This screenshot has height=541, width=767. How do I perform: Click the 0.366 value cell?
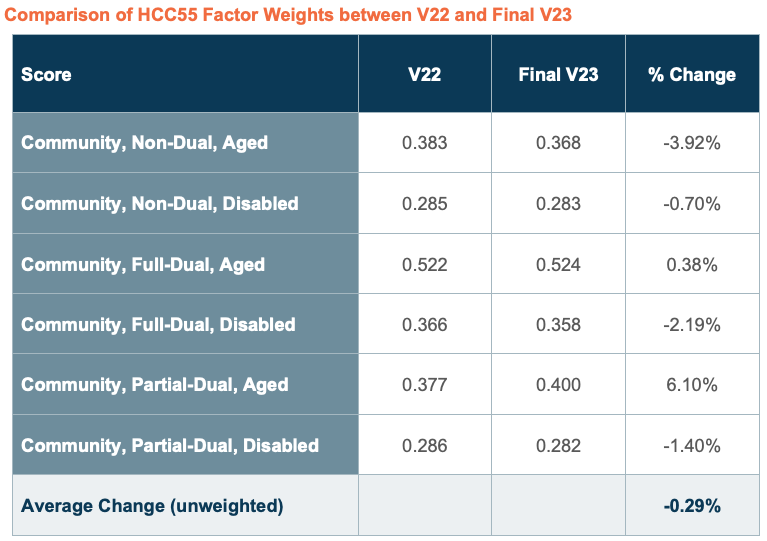point(424,325)
